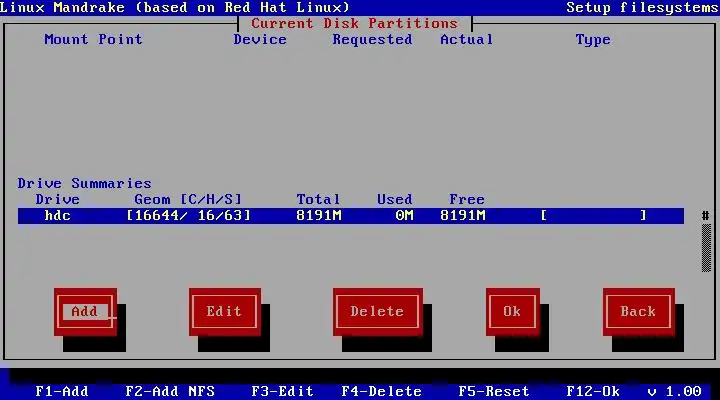This screenshot has width=720, height=400.
Task: Click the Used column header
Action: point(395,199)
